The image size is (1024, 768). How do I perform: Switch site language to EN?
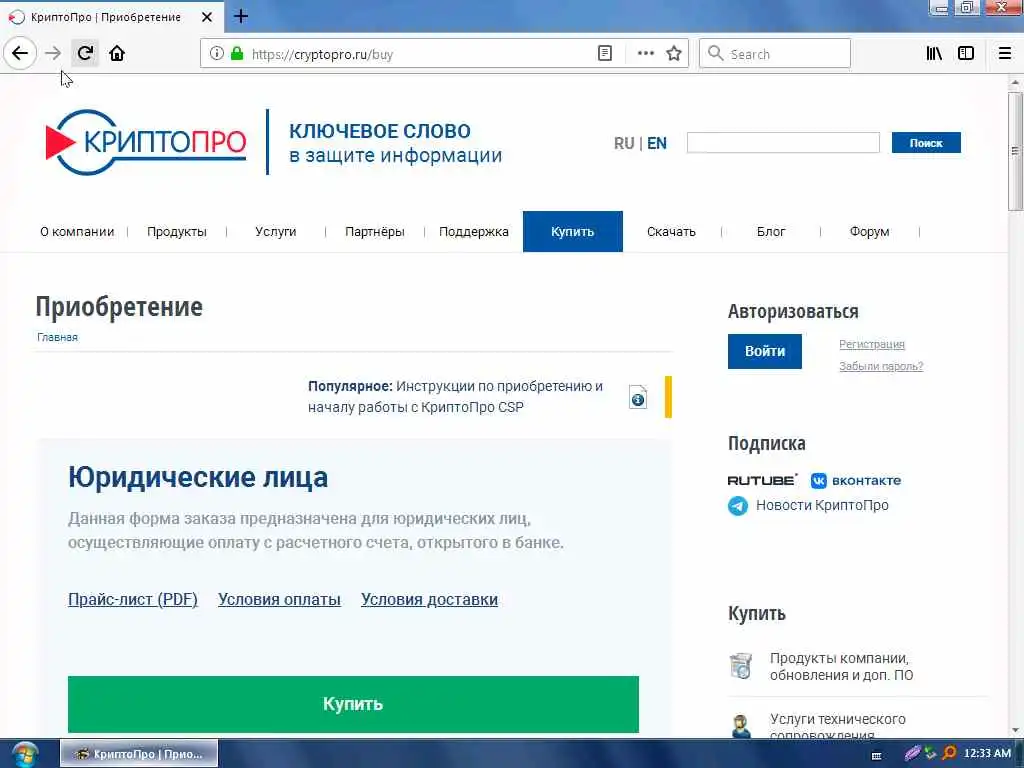pyautogui.click(x=657, y=143)
